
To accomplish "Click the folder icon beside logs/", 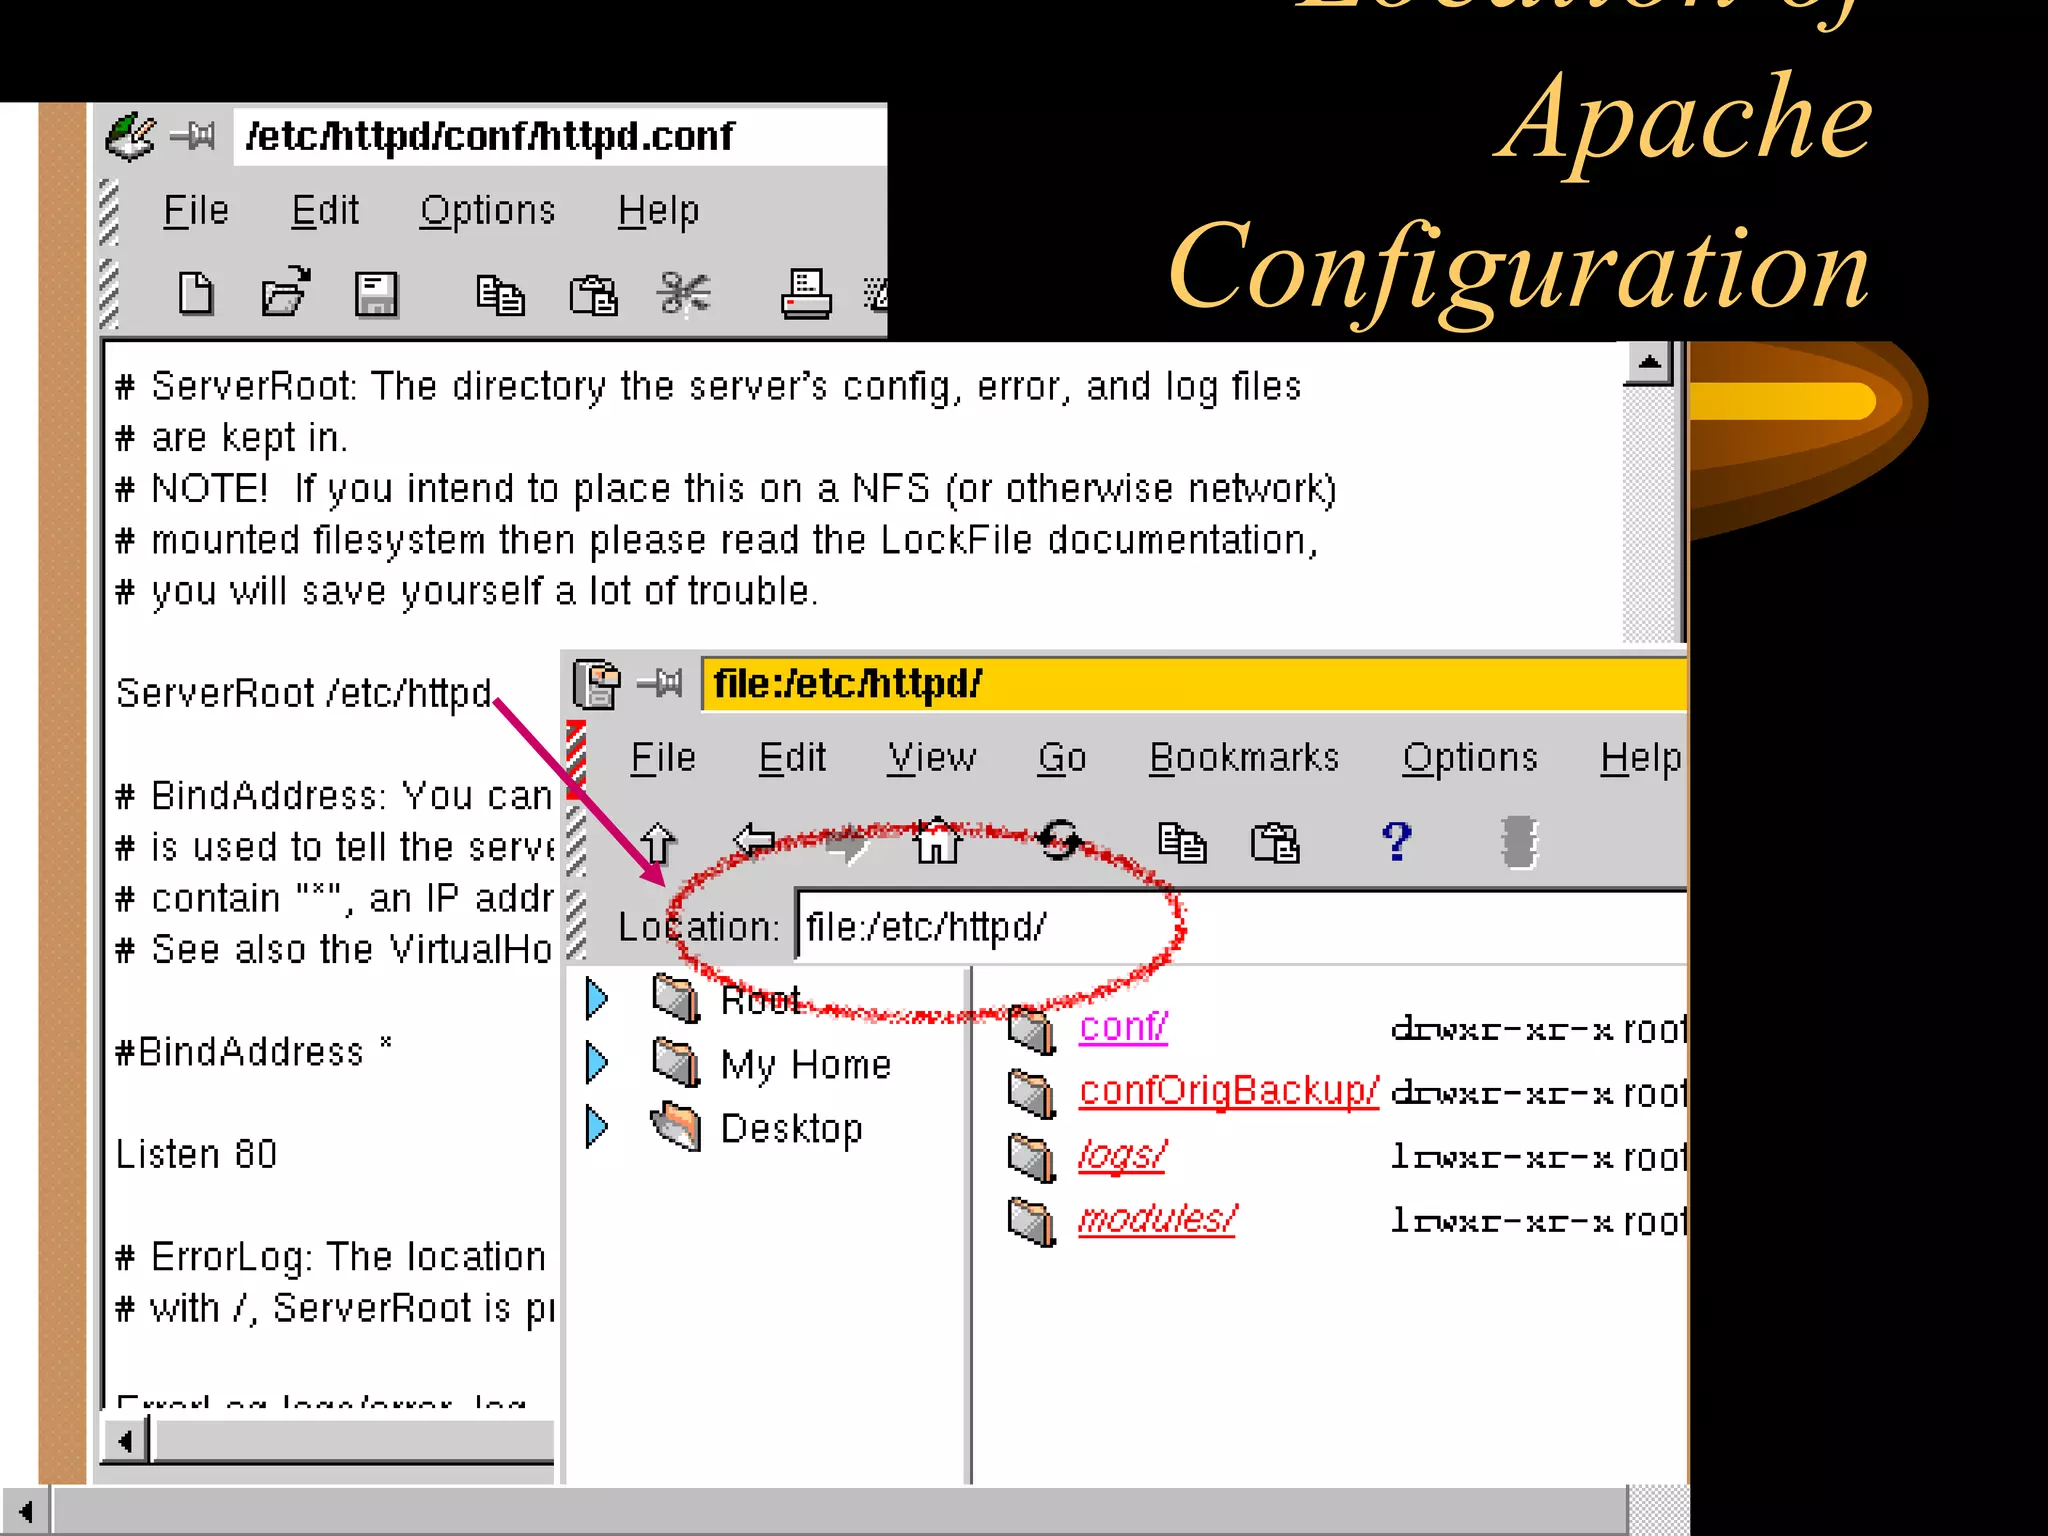I will 1032,1157.
